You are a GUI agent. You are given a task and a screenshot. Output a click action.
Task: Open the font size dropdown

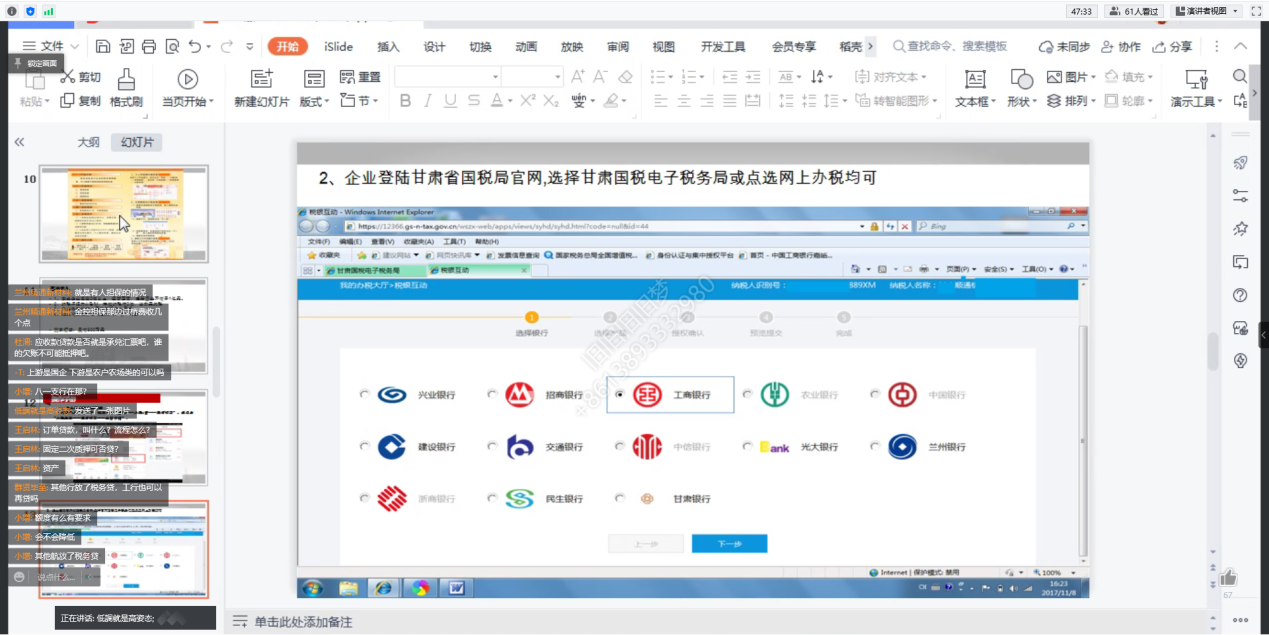tap(558, 77)
